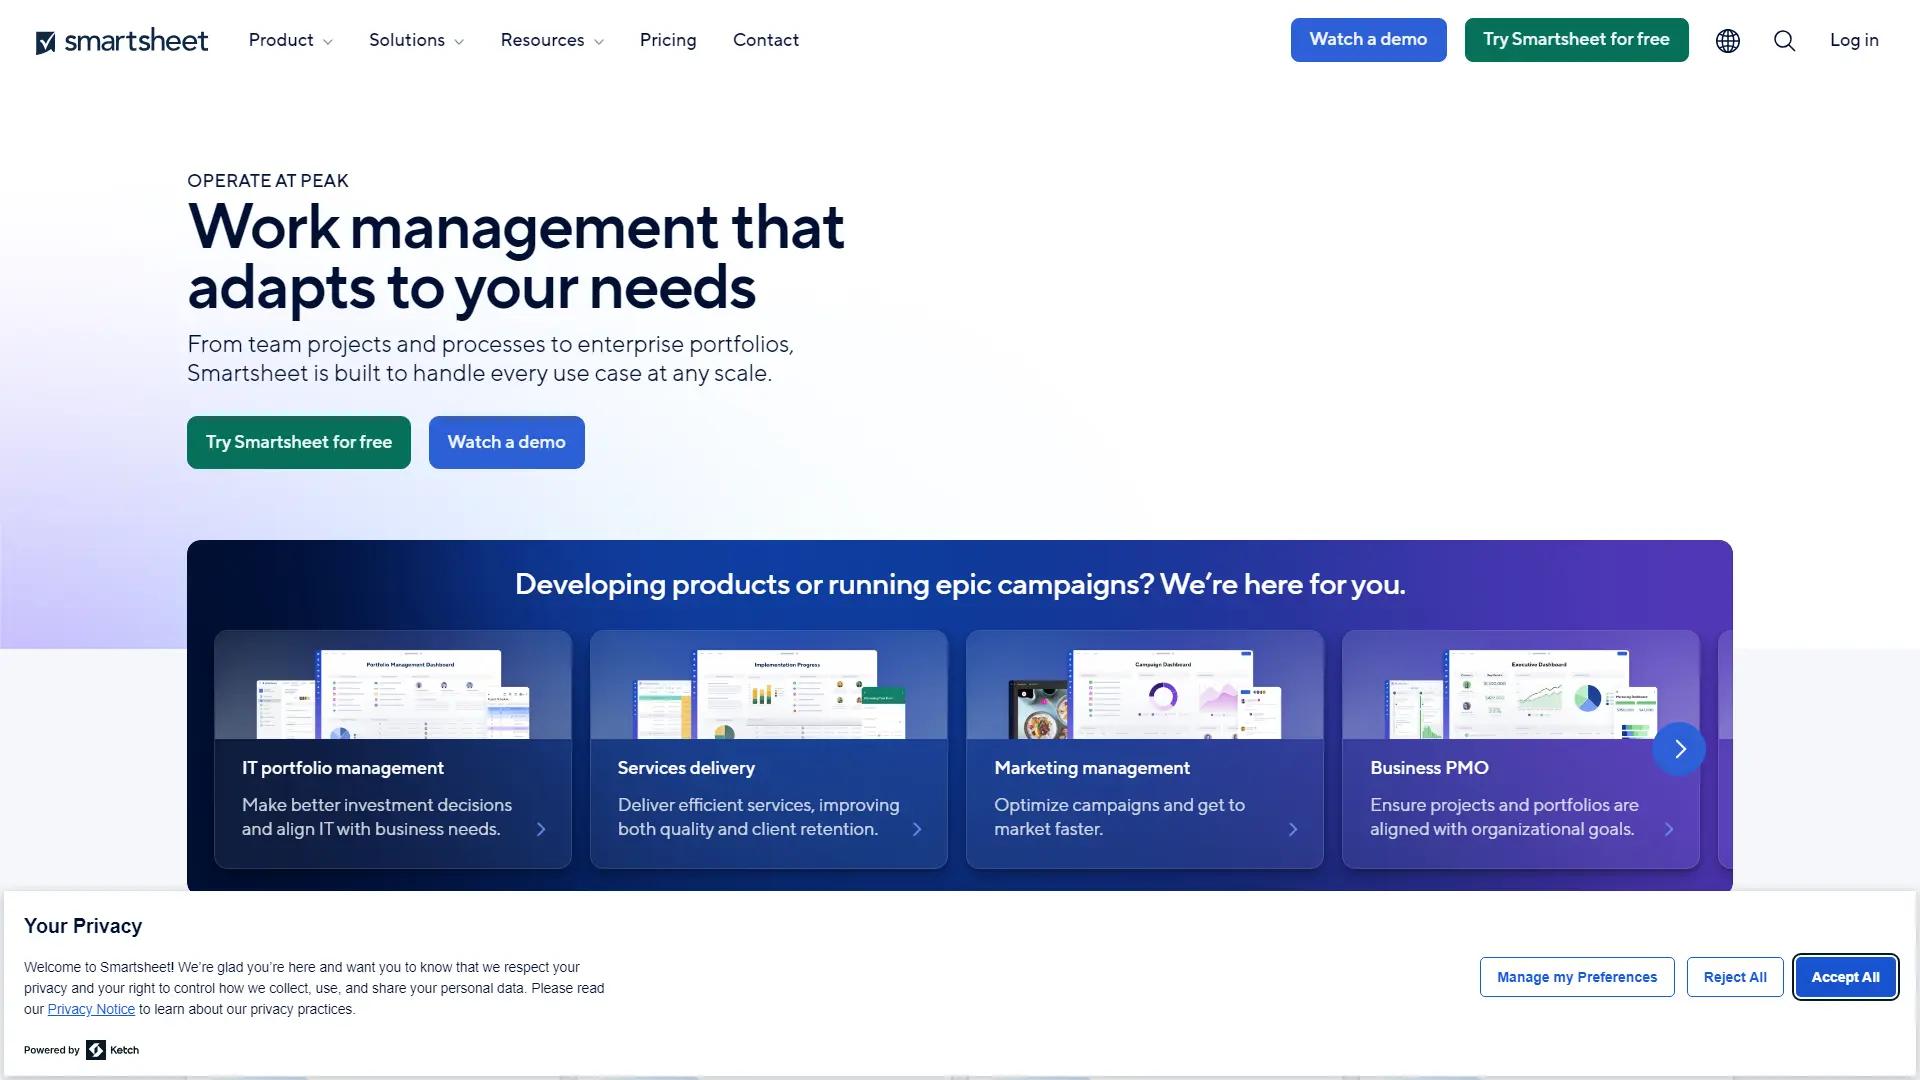
Task: Click the Business PMO arrow icon
Action: click(x=1669, y=828)
